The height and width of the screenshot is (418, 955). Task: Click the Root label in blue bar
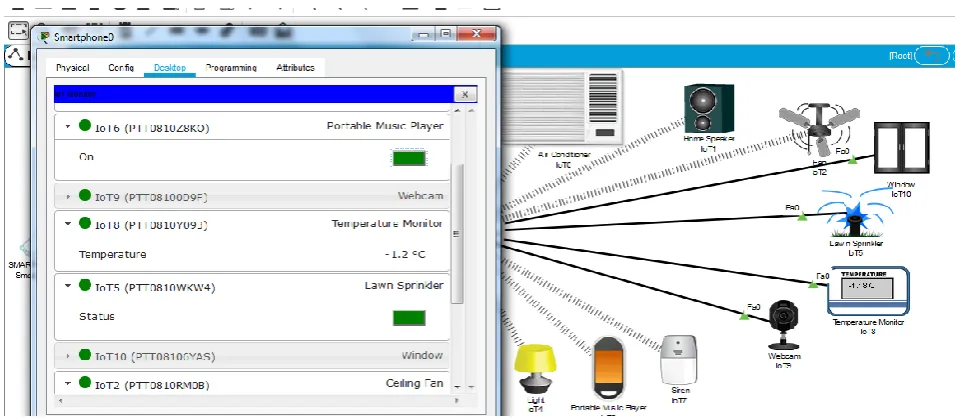tap(900, 55)
